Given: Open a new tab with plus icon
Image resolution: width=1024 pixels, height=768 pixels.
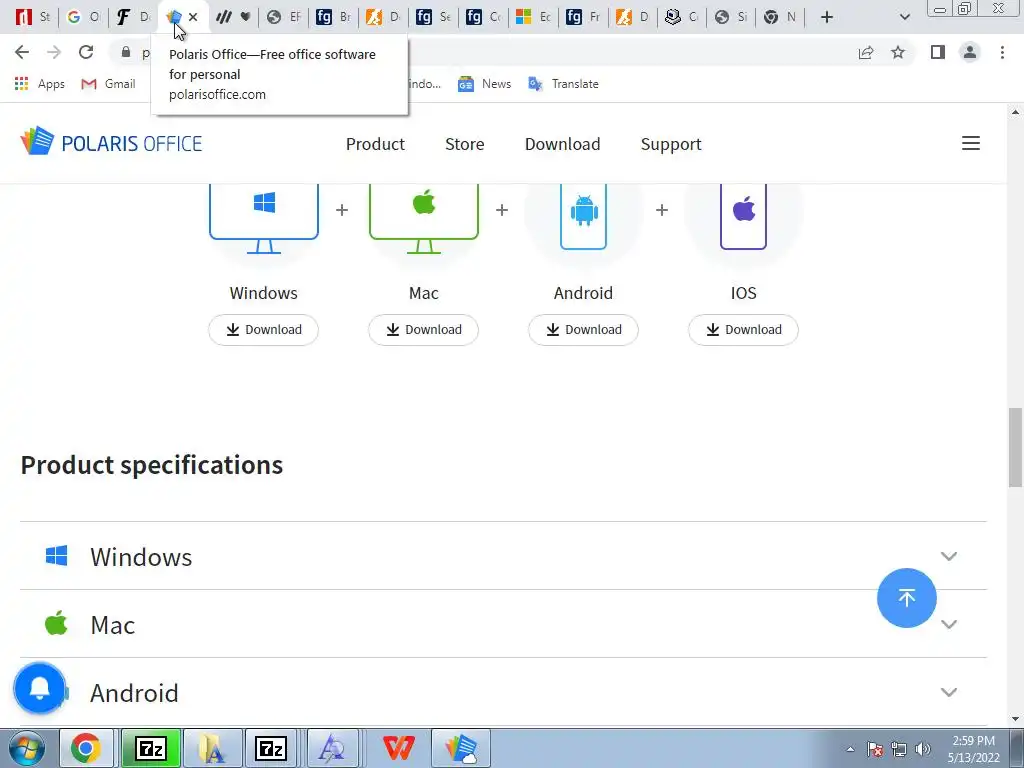Looking at the screenshot, I should pyautogui.click(x=827, y=17).
